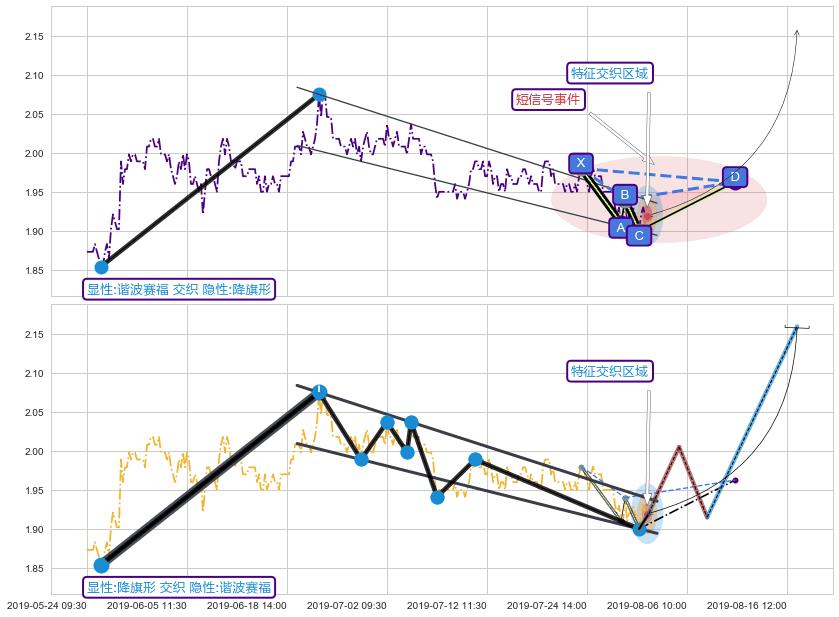Click the red zigzag peak in bottom chart
This screenshot has width=839, height=617.
tap(679, 447)
